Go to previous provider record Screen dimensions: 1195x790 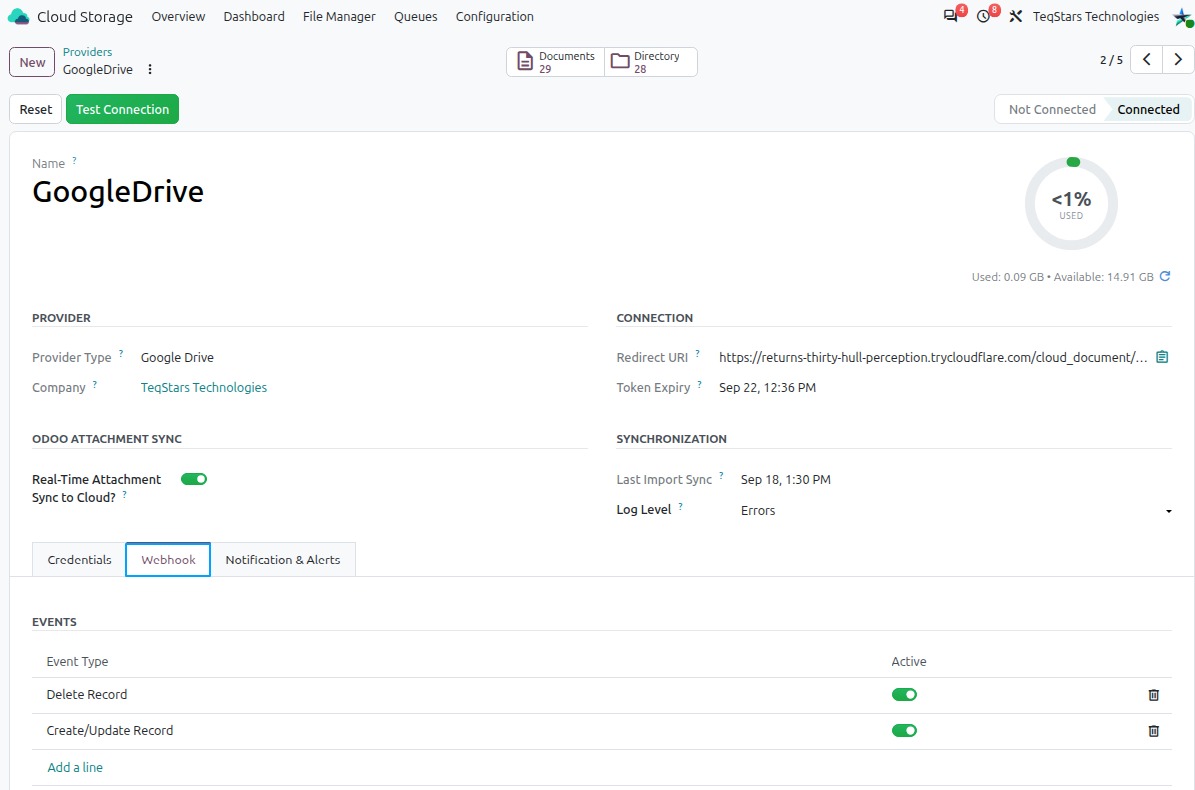[x=1146, y=59]
